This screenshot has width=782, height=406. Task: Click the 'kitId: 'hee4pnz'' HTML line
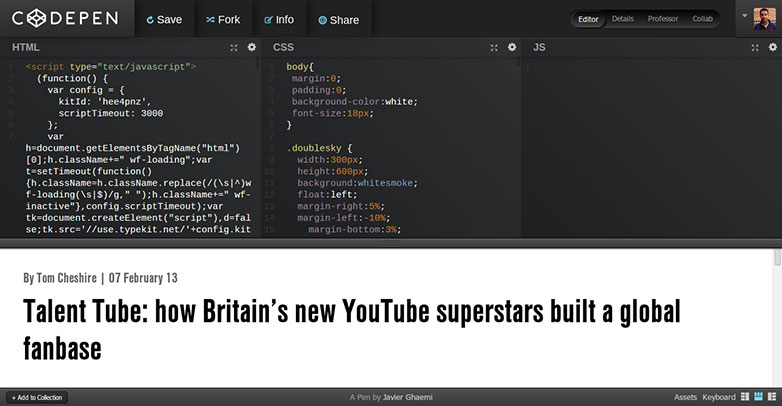(x=105, y=102)
